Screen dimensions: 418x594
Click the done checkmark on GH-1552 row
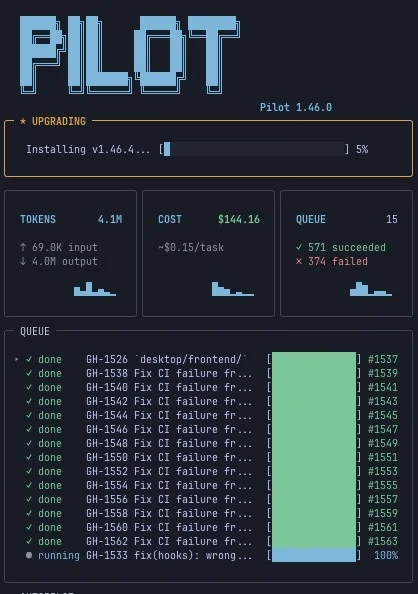29,471
